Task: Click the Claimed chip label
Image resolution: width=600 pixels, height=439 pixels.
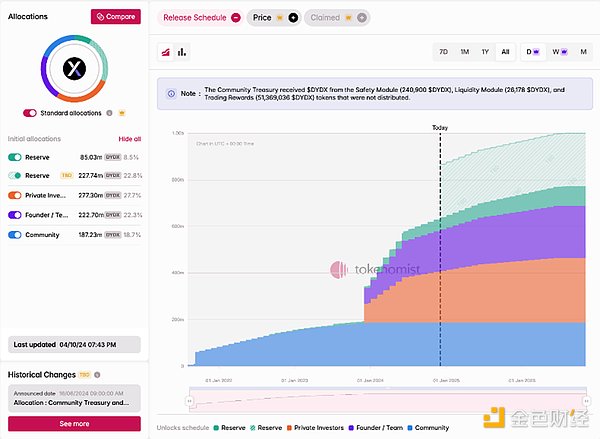Action: pyautogui.click(x=325, y=18)
